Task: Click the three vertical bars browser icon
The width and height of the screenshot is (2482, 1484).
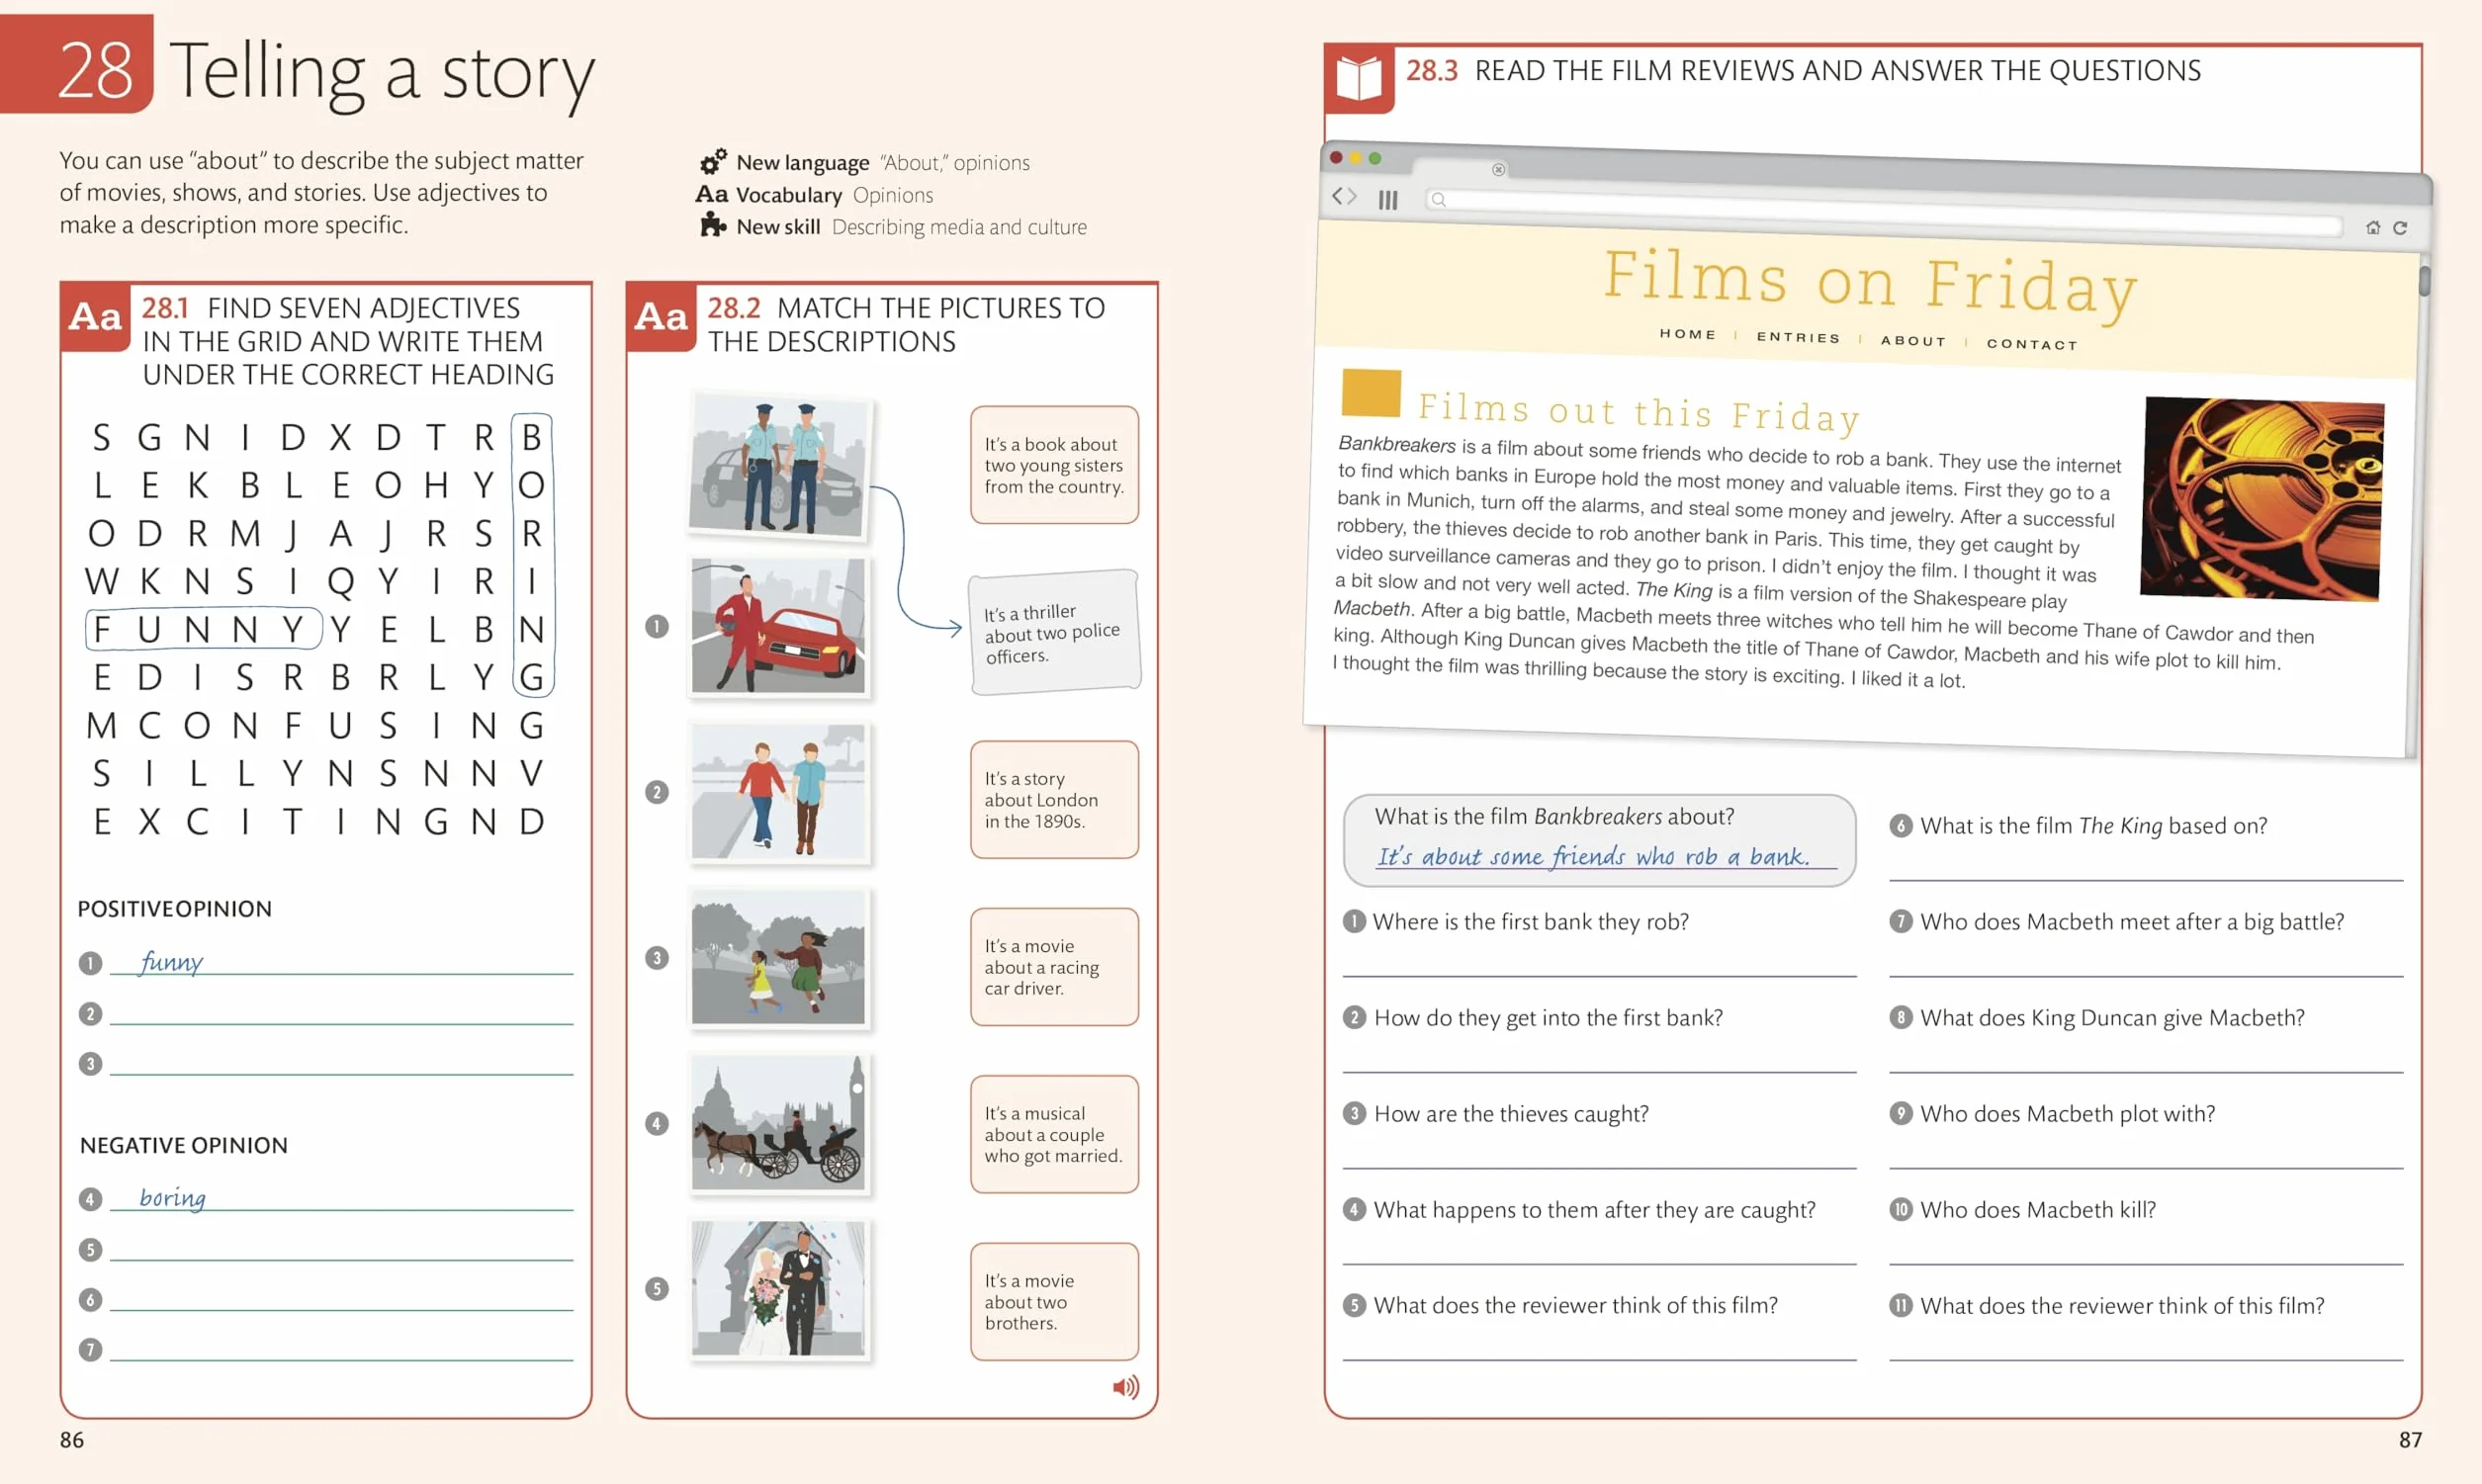Action: tap(1388, 199)
